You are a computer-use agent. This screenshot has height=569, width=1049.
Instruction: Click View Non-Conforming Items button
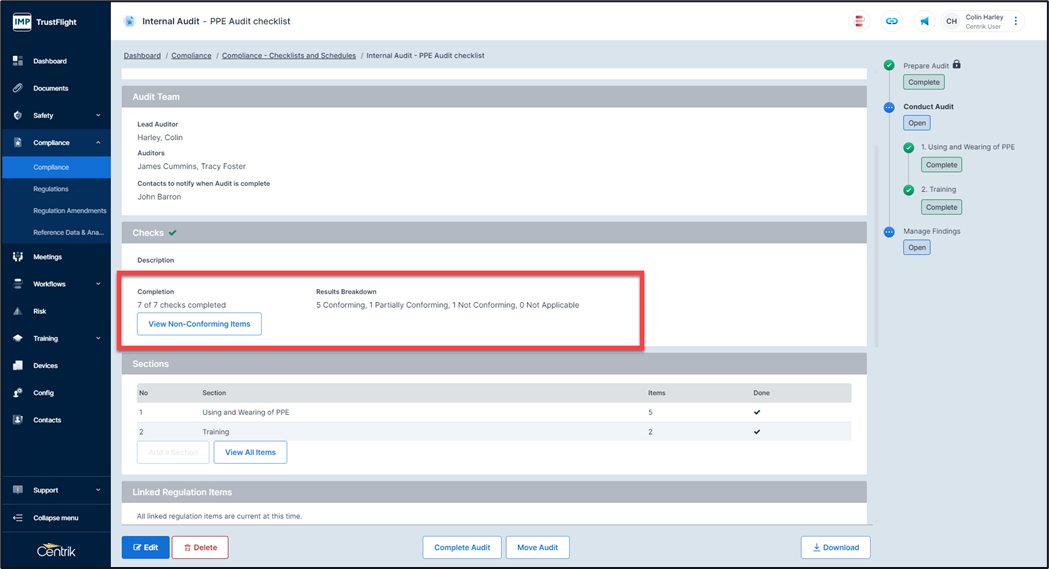point(199,324)
